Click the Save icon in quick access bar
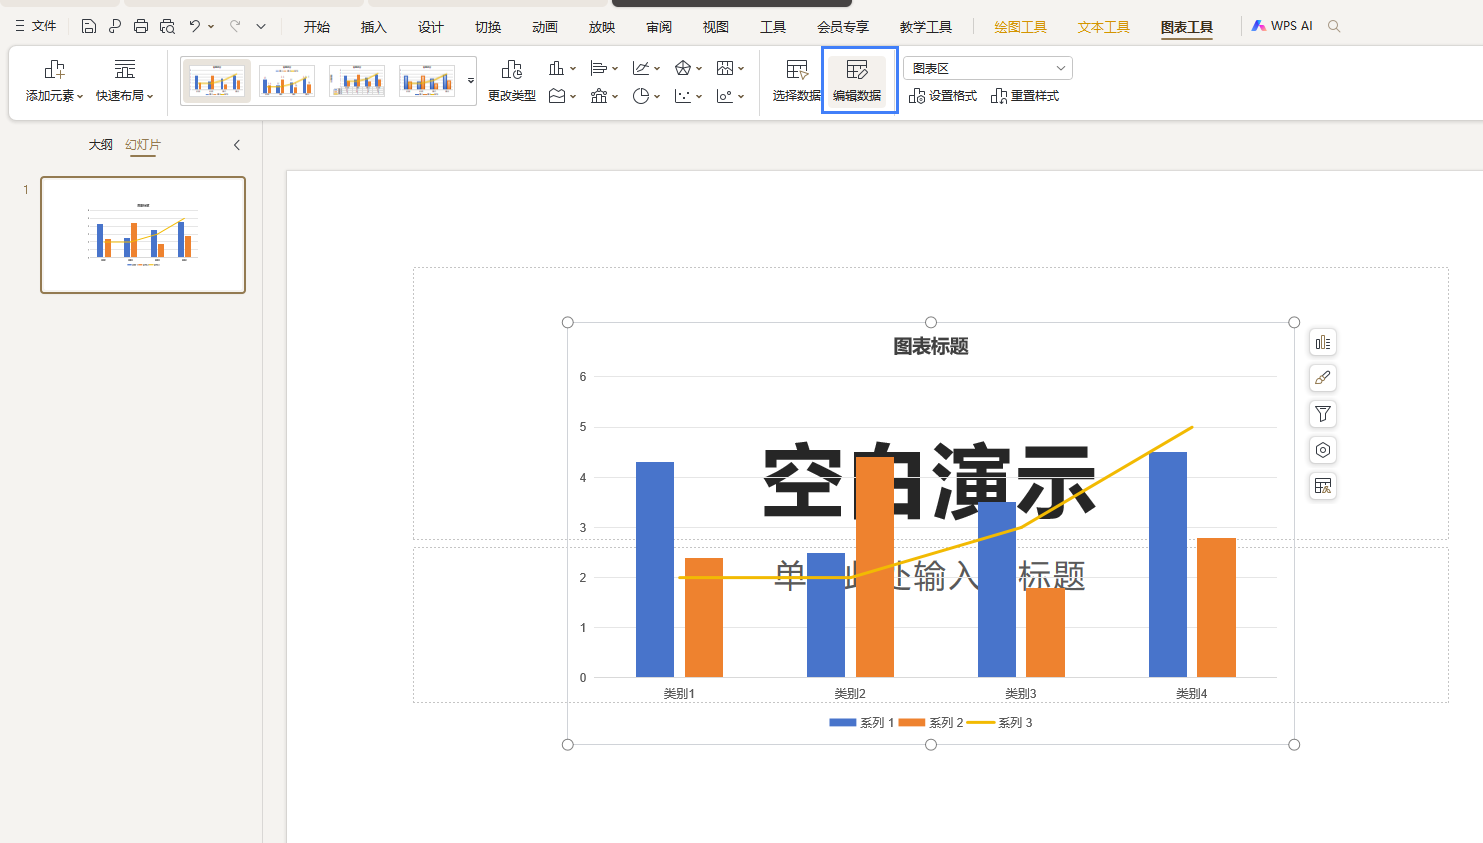 pyautogui.click(x=89, y=26)
